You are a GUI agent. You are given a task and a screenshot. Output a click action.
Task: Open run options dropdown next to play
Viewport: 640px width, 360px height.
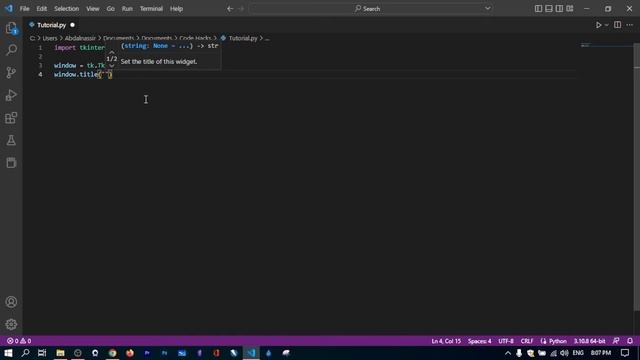tap(607, 25)
